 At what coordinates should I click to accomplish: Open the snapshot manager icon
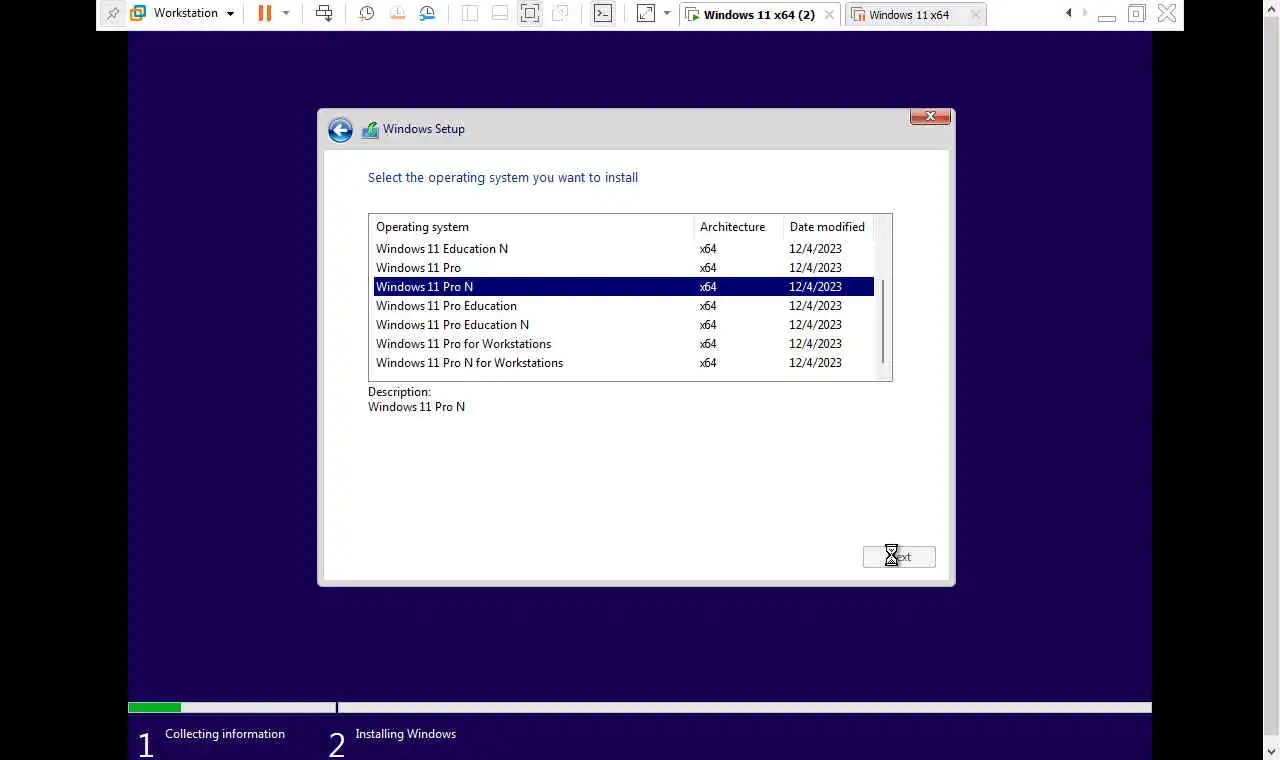tap(427, 14)
